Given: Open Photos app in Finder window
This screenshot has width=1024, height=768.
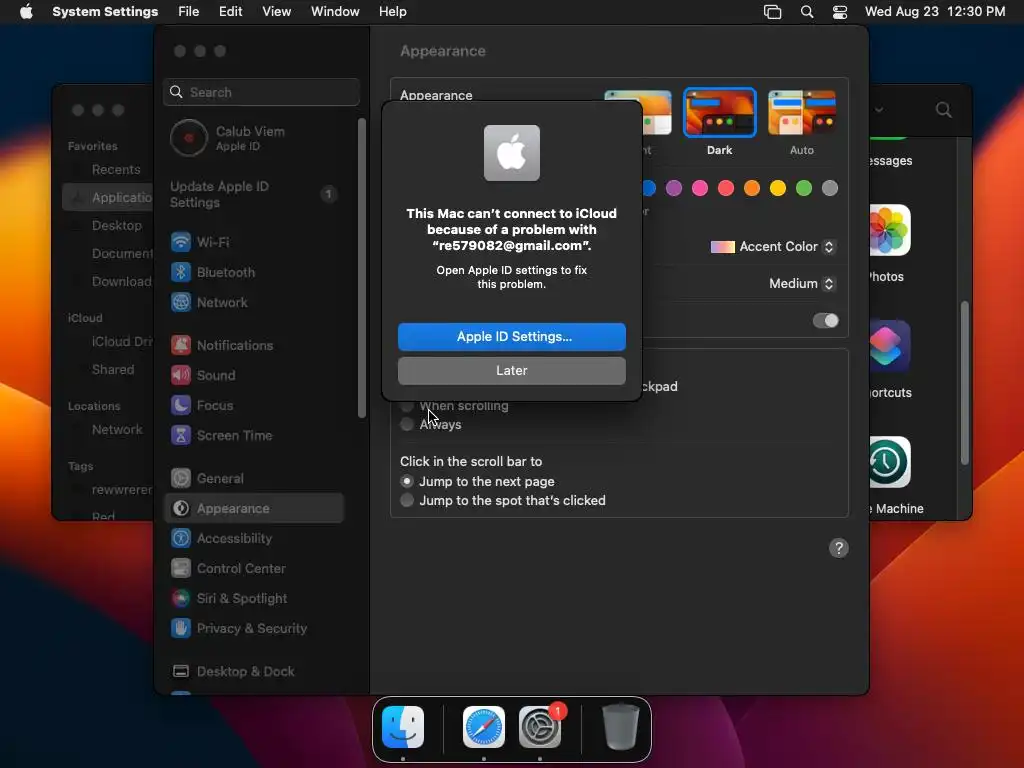Looking at the screenshot, I should tap(889, 231).
